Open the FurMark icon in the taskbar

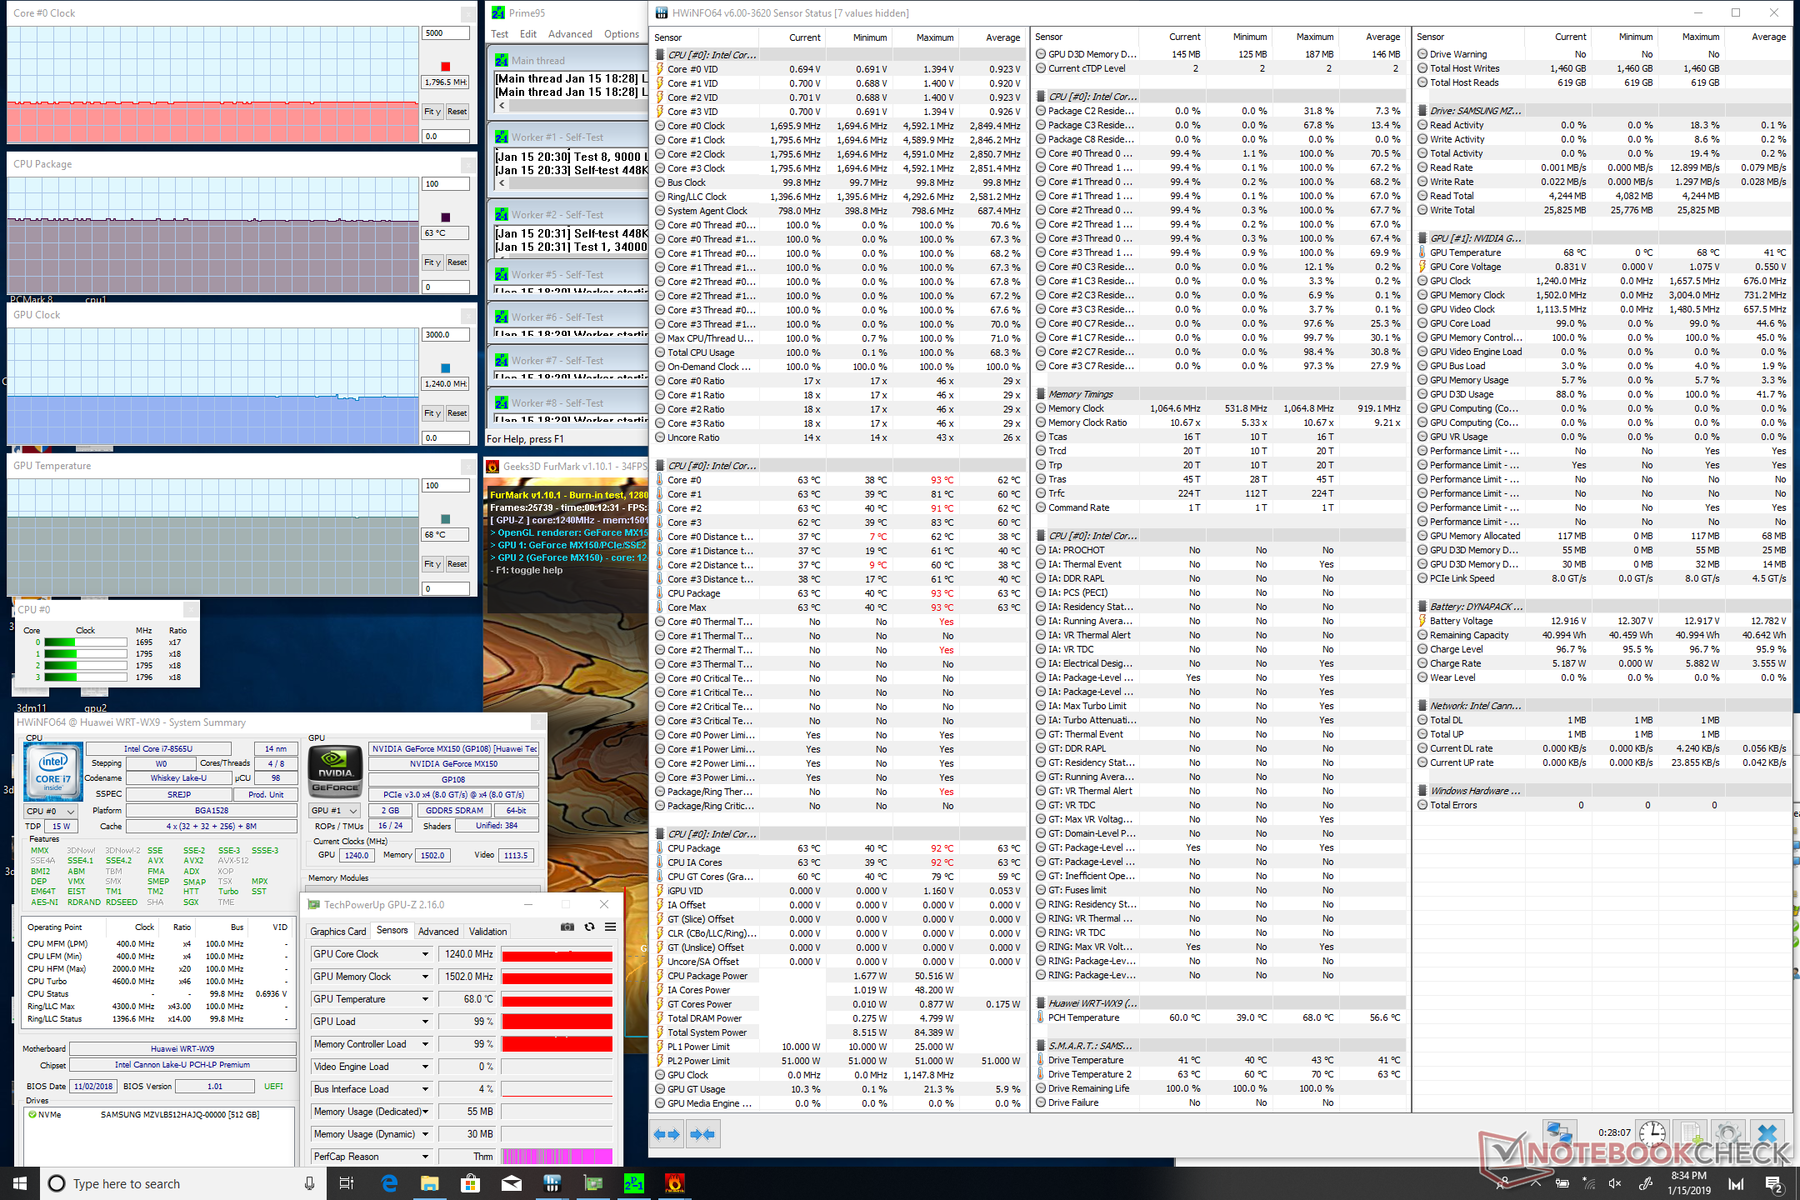(675, 1184)
